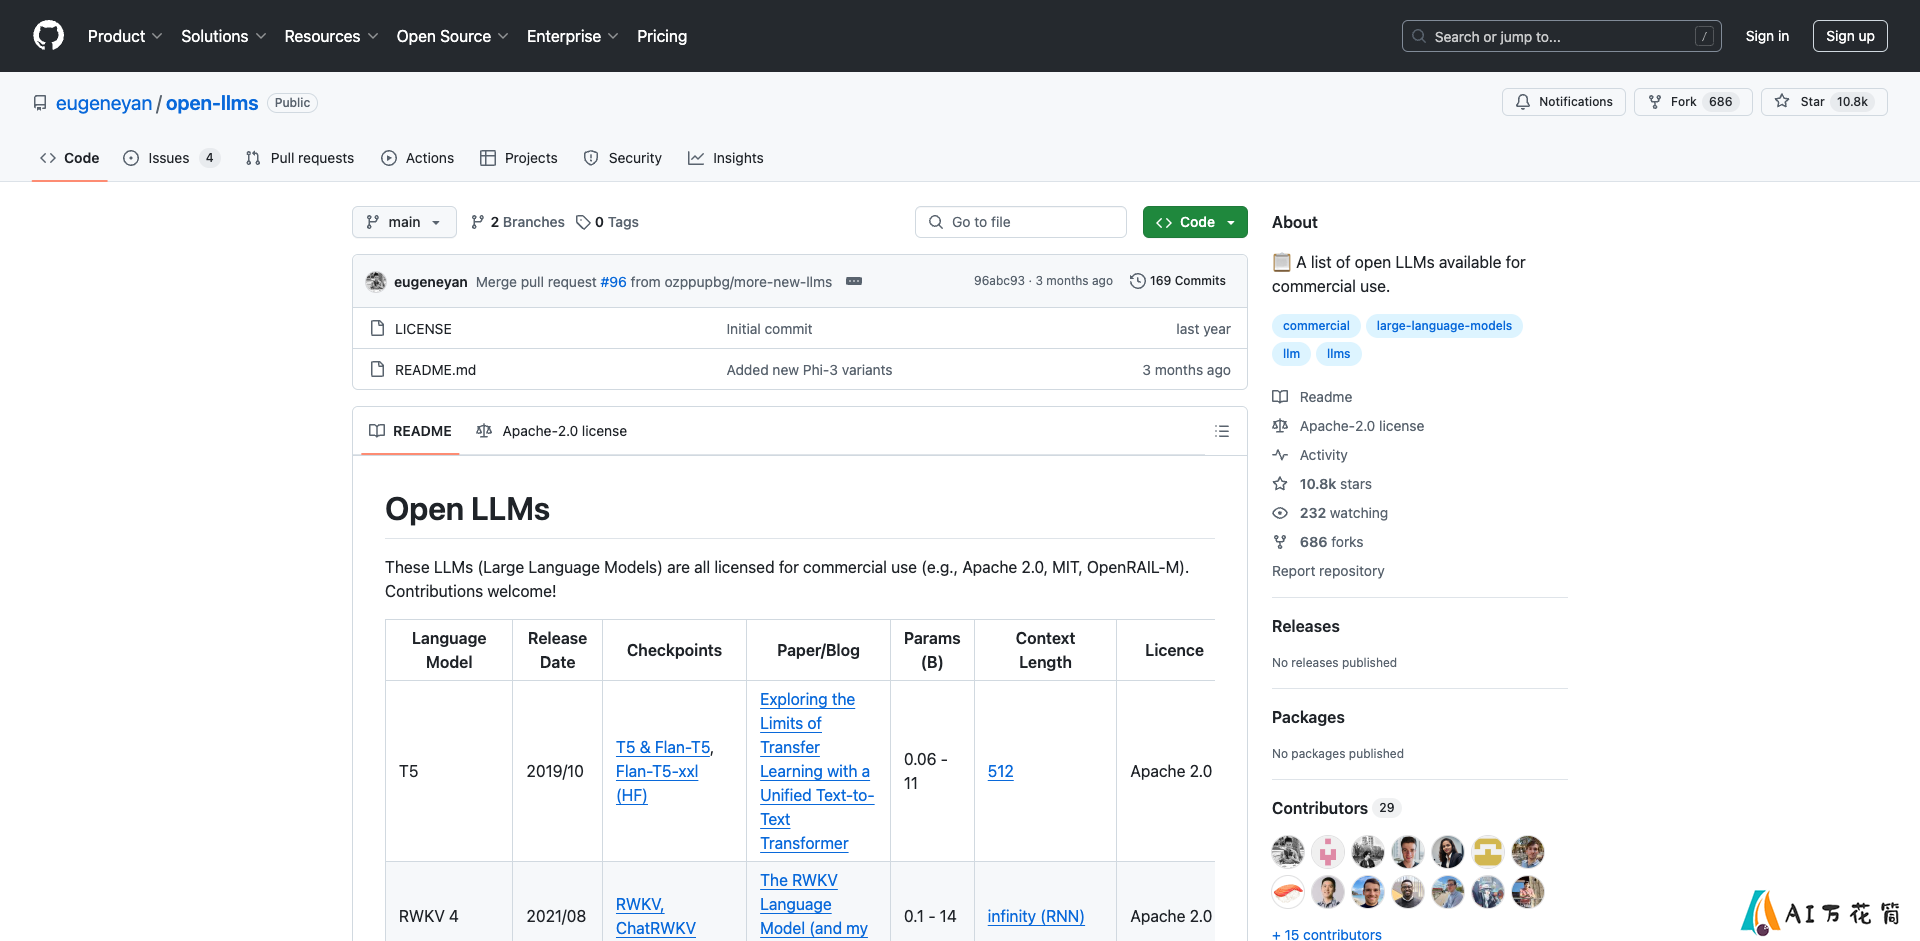View 0 Tags
This screenshot has width=1920, height=941.
pos(607,222)
